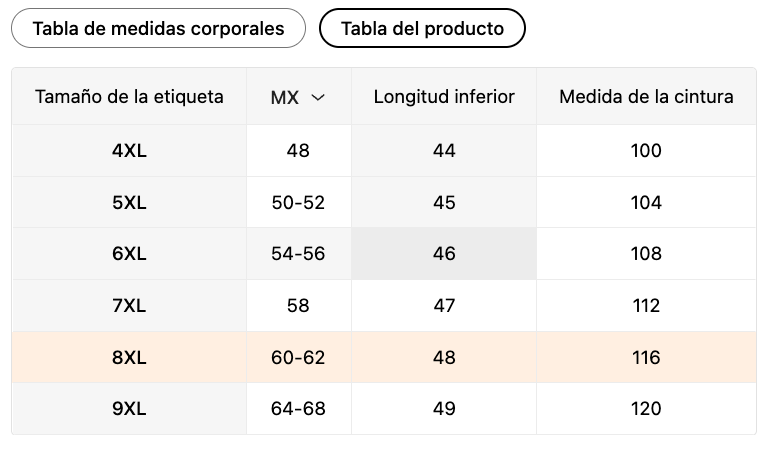This screenshot has height=458, width=776.
Task: Select the Tabla del producto tab
Action: [422, 28]
